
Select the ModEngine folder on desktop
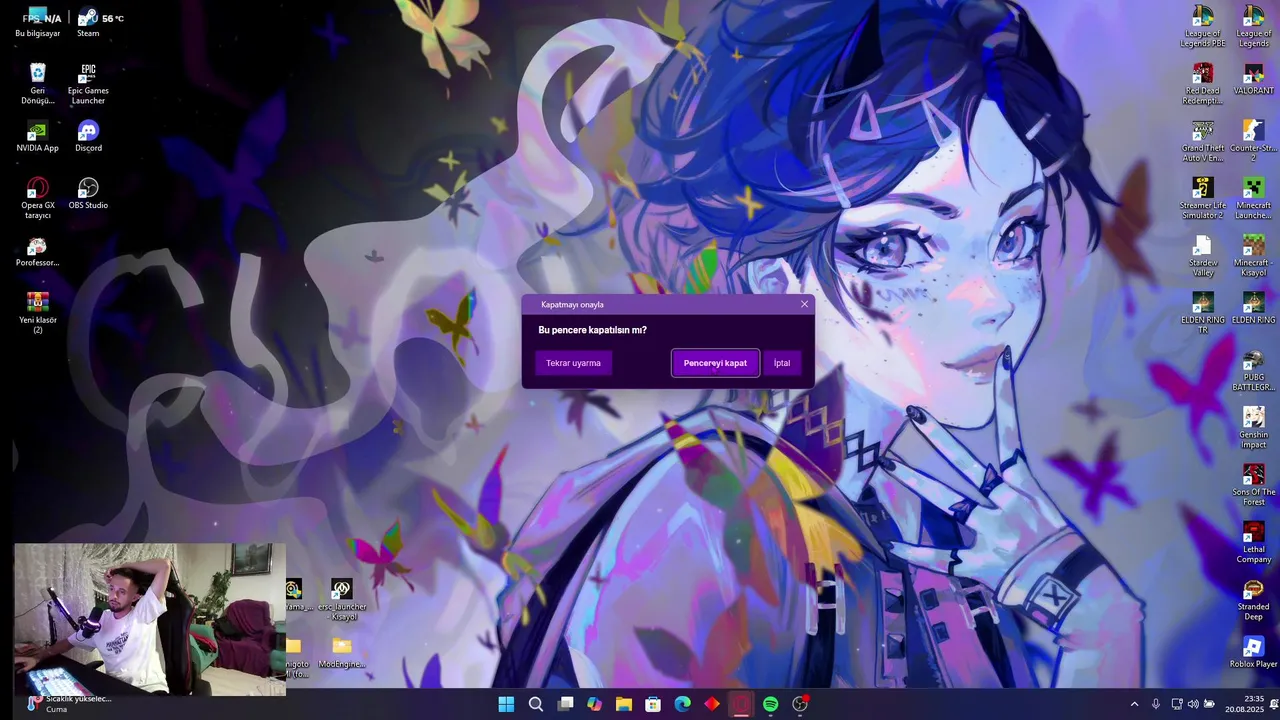tap(342, 653)
